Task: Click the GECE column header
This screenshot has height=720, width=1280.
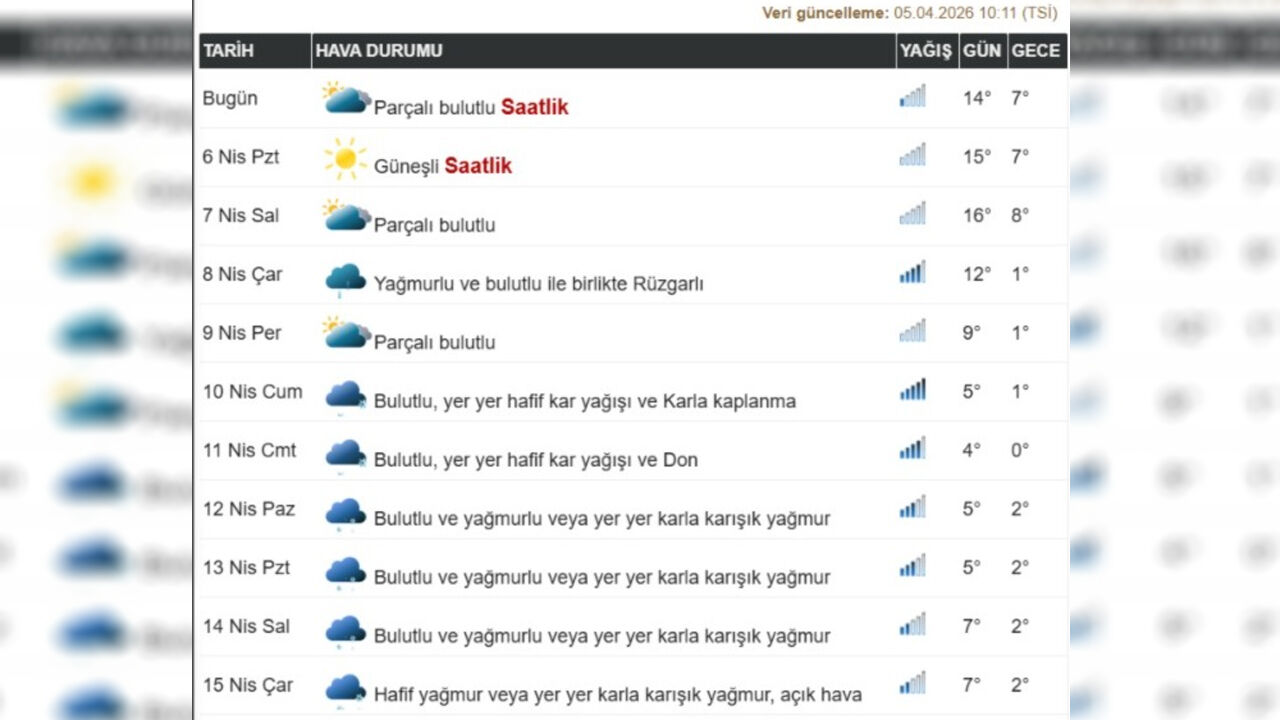Action: pos(1035,50)
